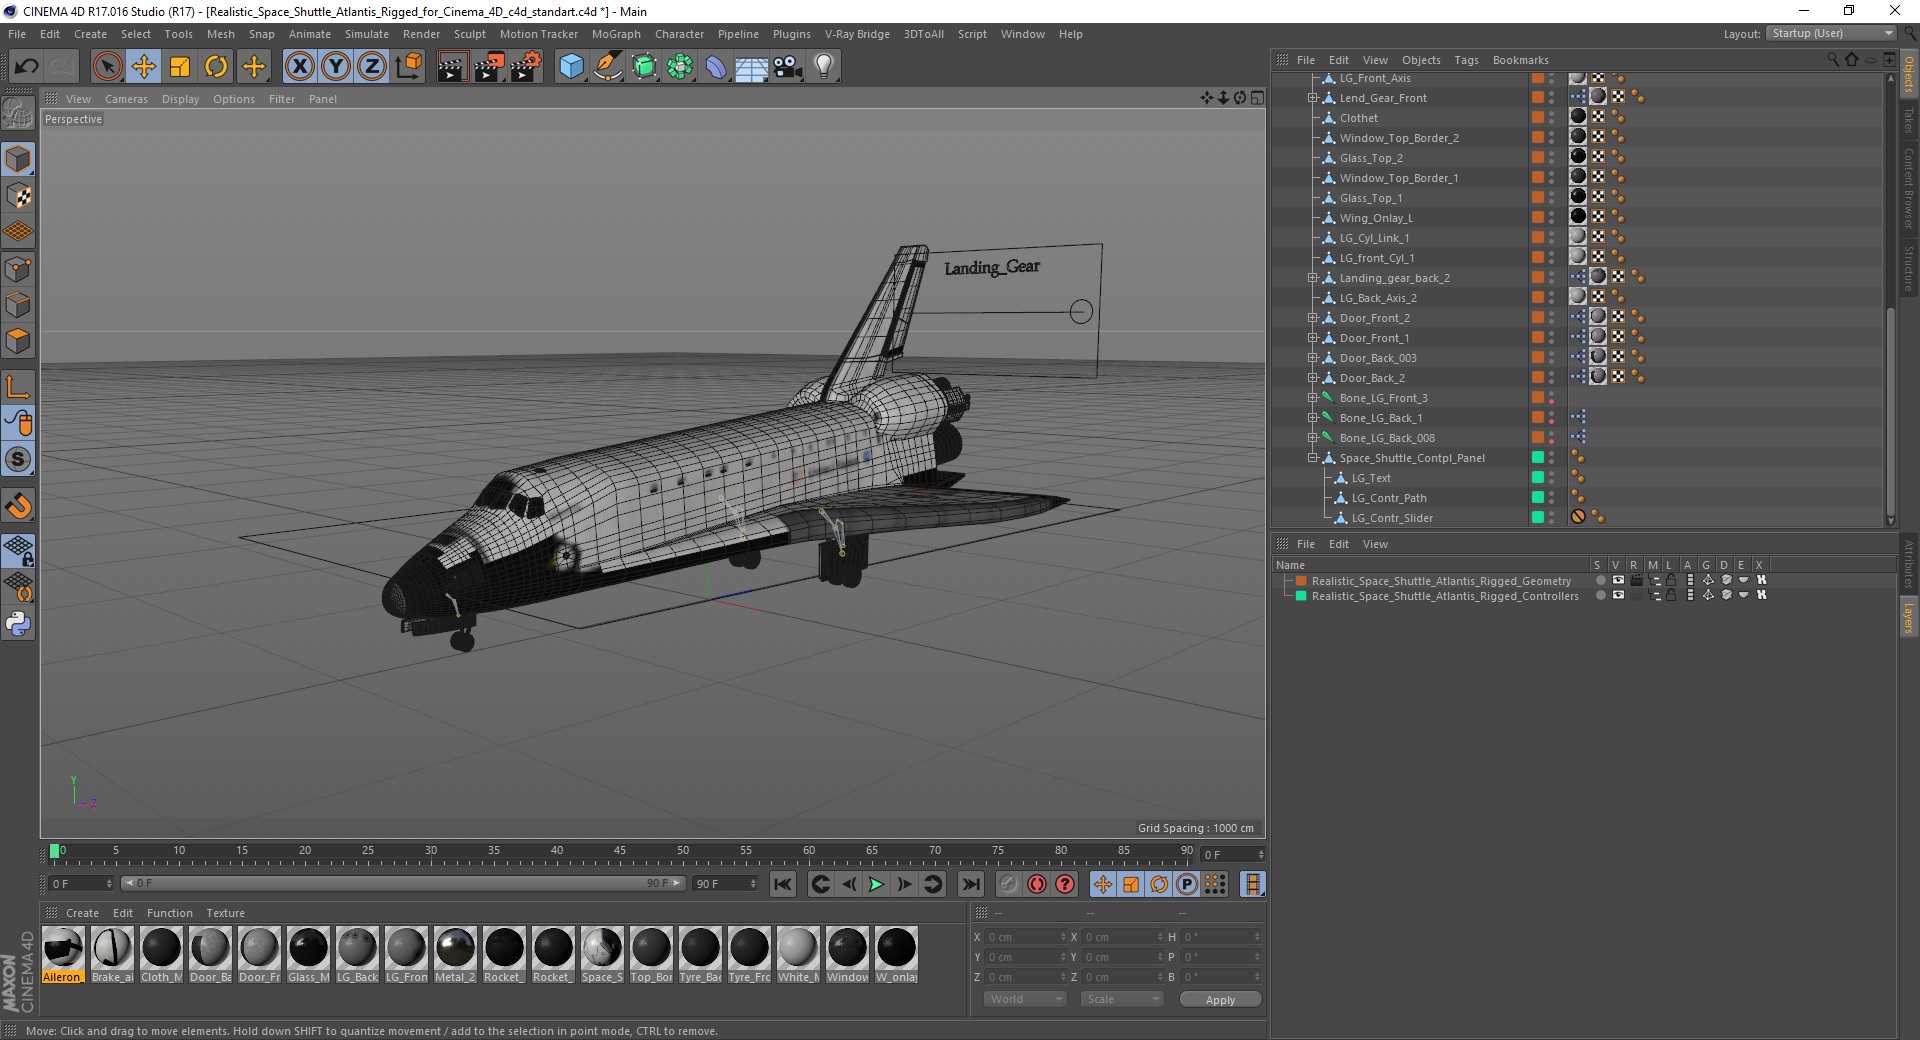
Task: Open Object Manager Tags menu
Action: coord(1466,60)
